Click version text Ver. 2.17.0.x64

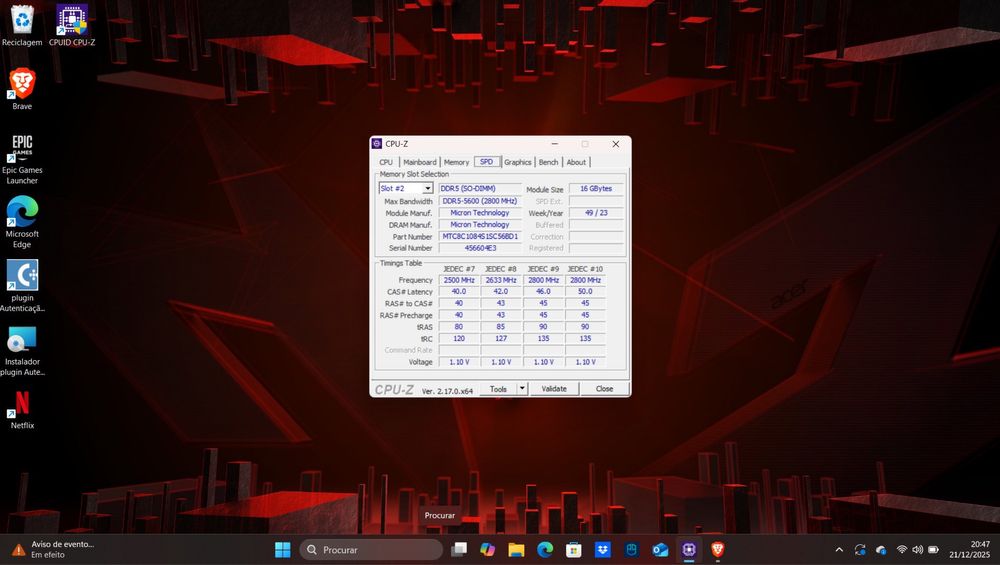[x=447, y=391]
